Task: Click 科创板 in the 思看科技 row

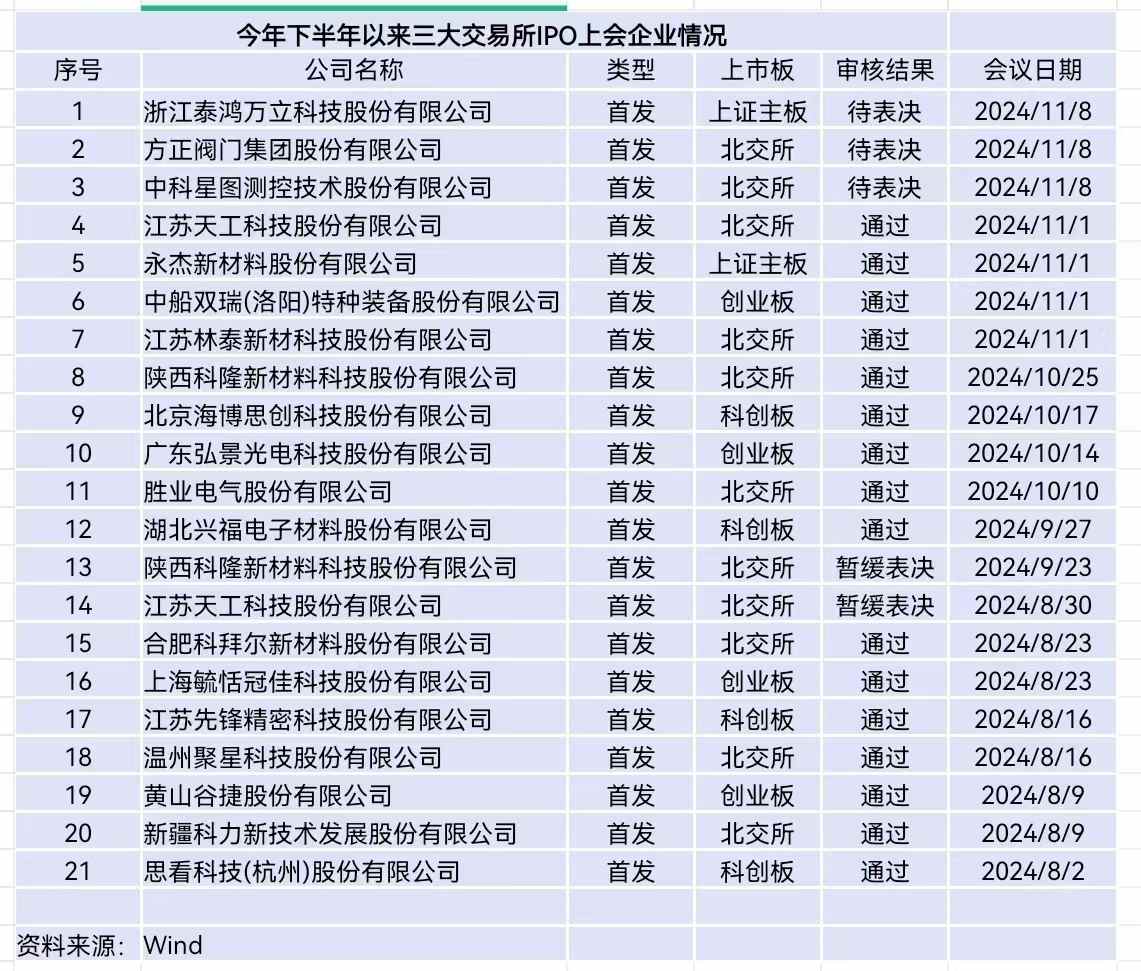Action: [x=758, y=871]
